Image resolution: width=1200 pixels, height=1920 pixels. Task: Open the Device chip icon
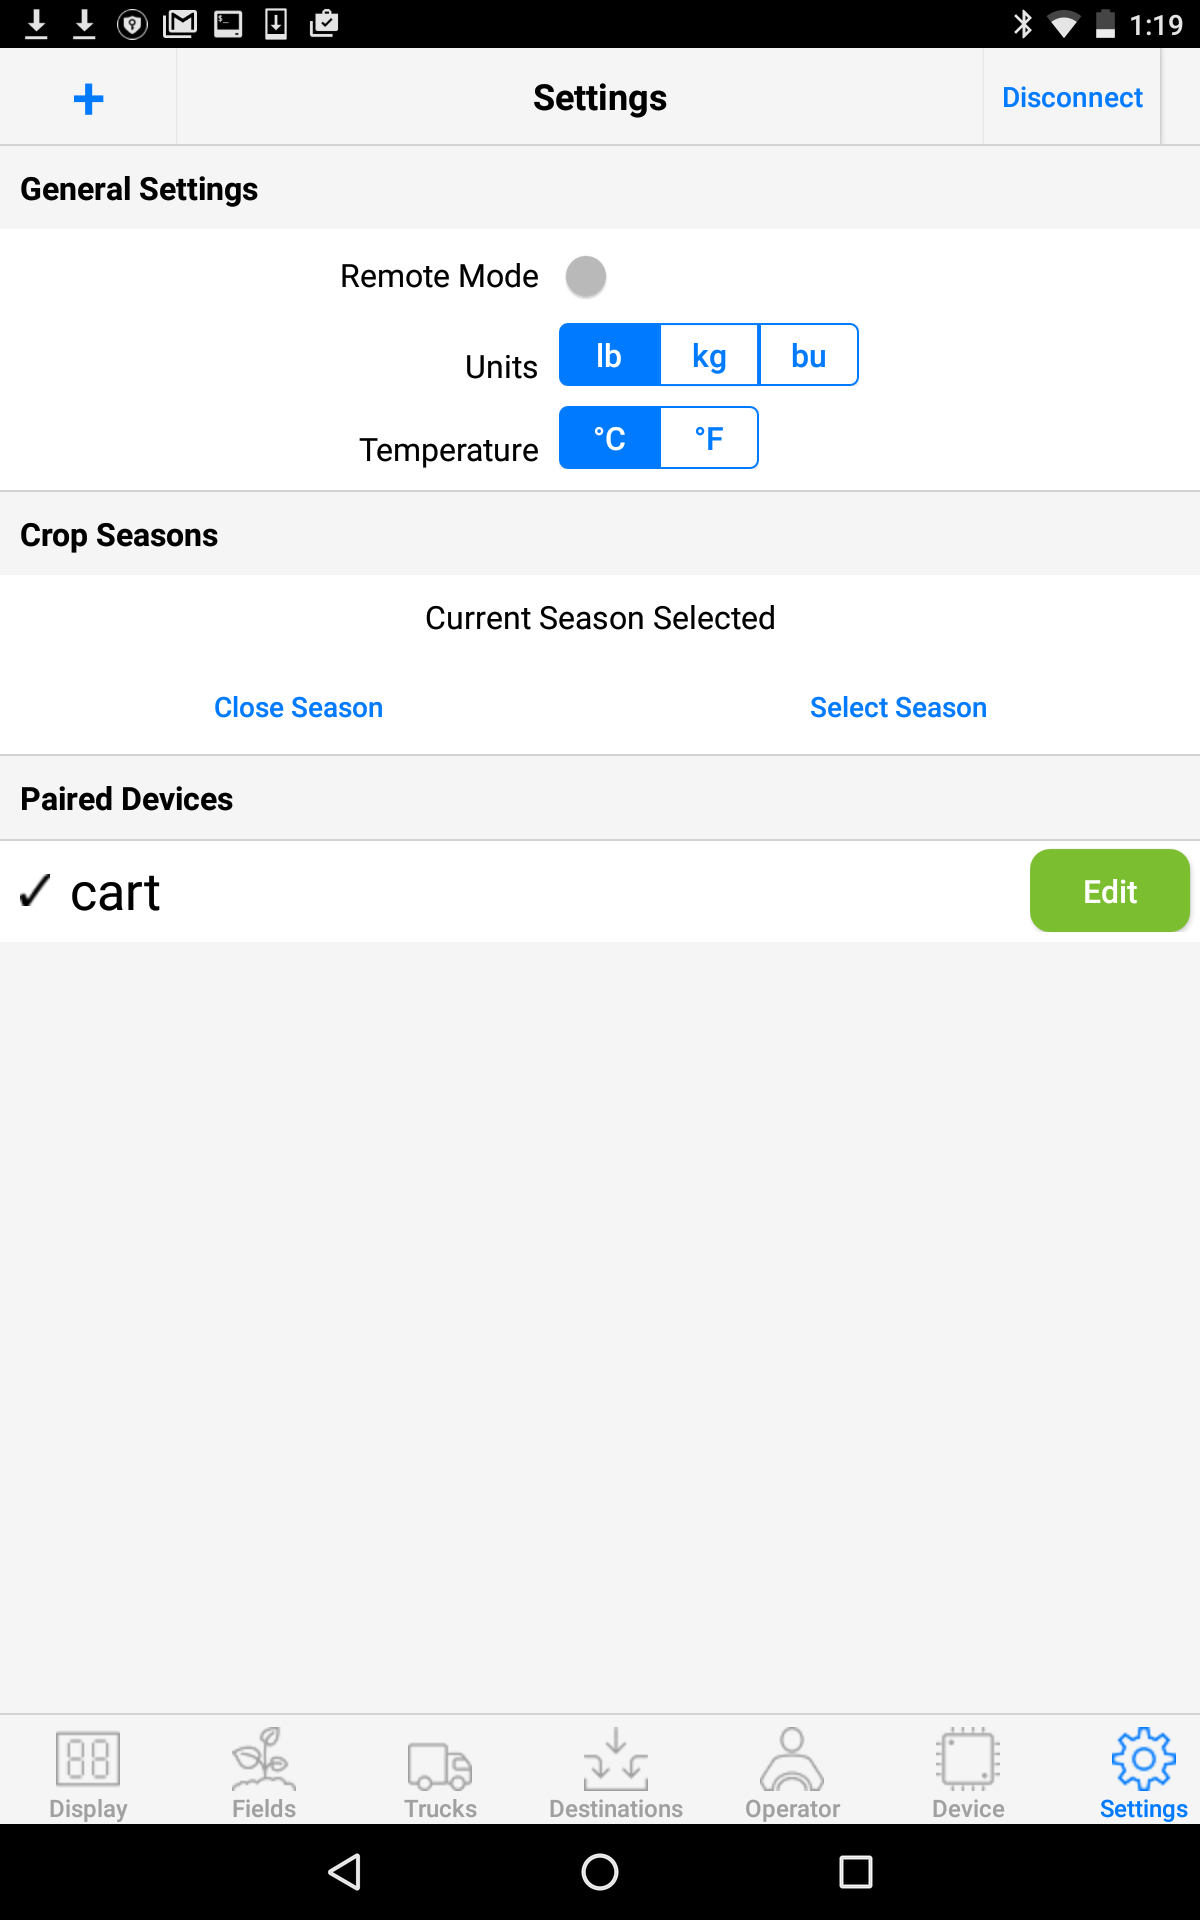968,1759
